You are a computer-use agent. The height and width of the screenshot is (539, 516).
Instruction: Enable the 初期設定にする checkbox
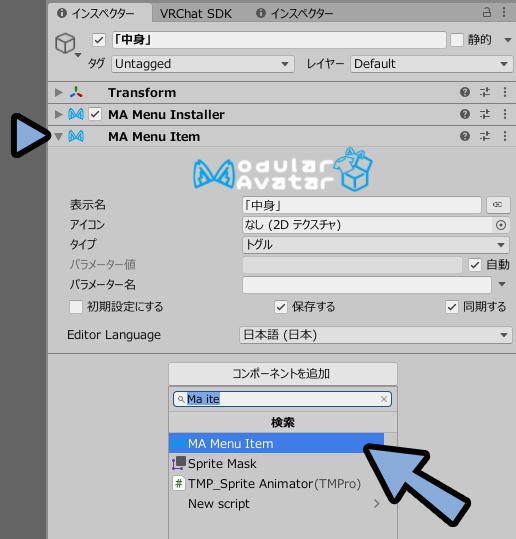(x=76, y=307)
